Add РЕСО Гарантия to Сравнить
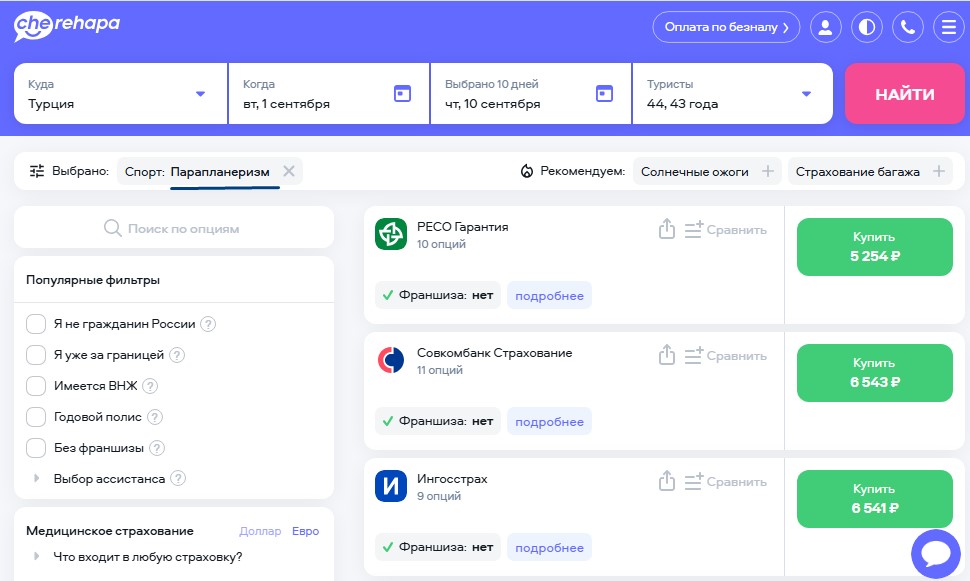This screenshot has height=581, width=970. coord(726,230)
